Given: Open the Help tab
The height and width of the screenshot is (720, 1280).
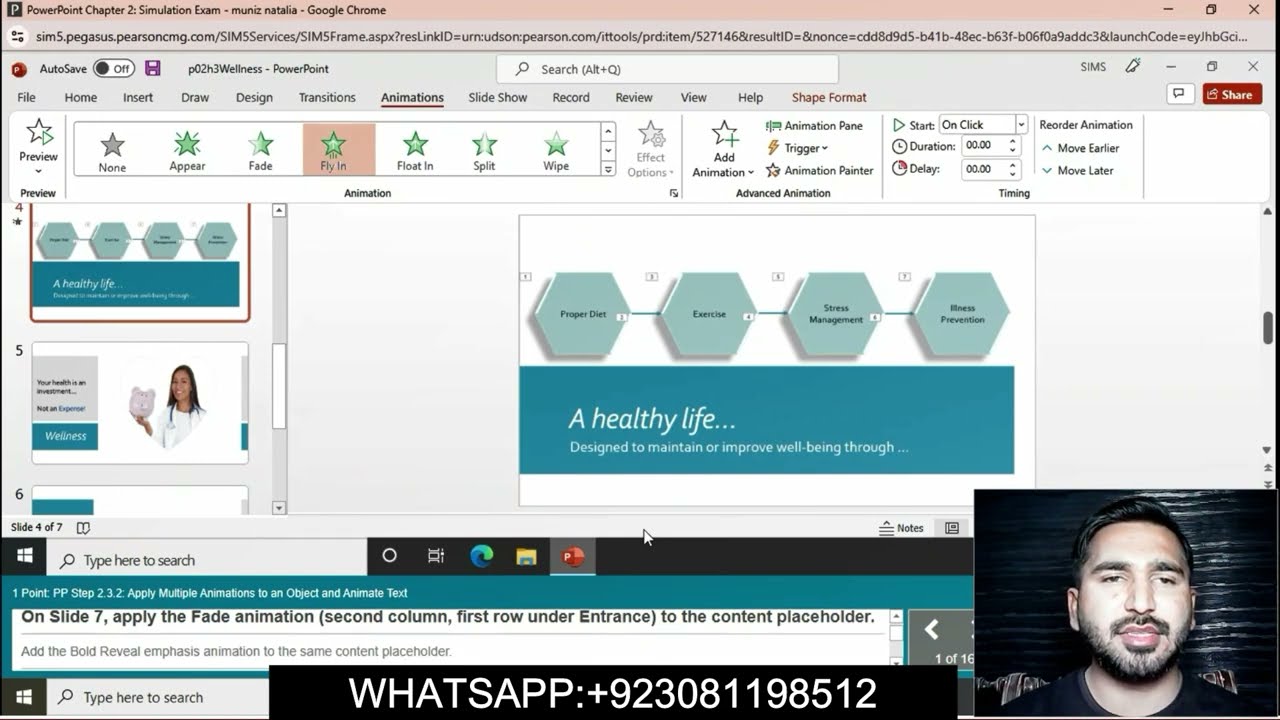Looking at the screenshot, I should point(750,97).
